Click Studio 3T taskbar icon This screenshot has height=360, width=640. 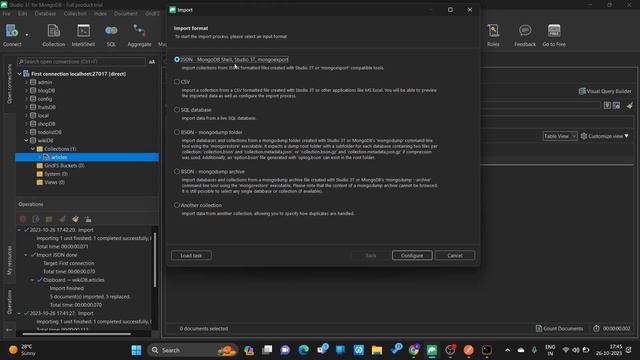click(x=432, y=350)
